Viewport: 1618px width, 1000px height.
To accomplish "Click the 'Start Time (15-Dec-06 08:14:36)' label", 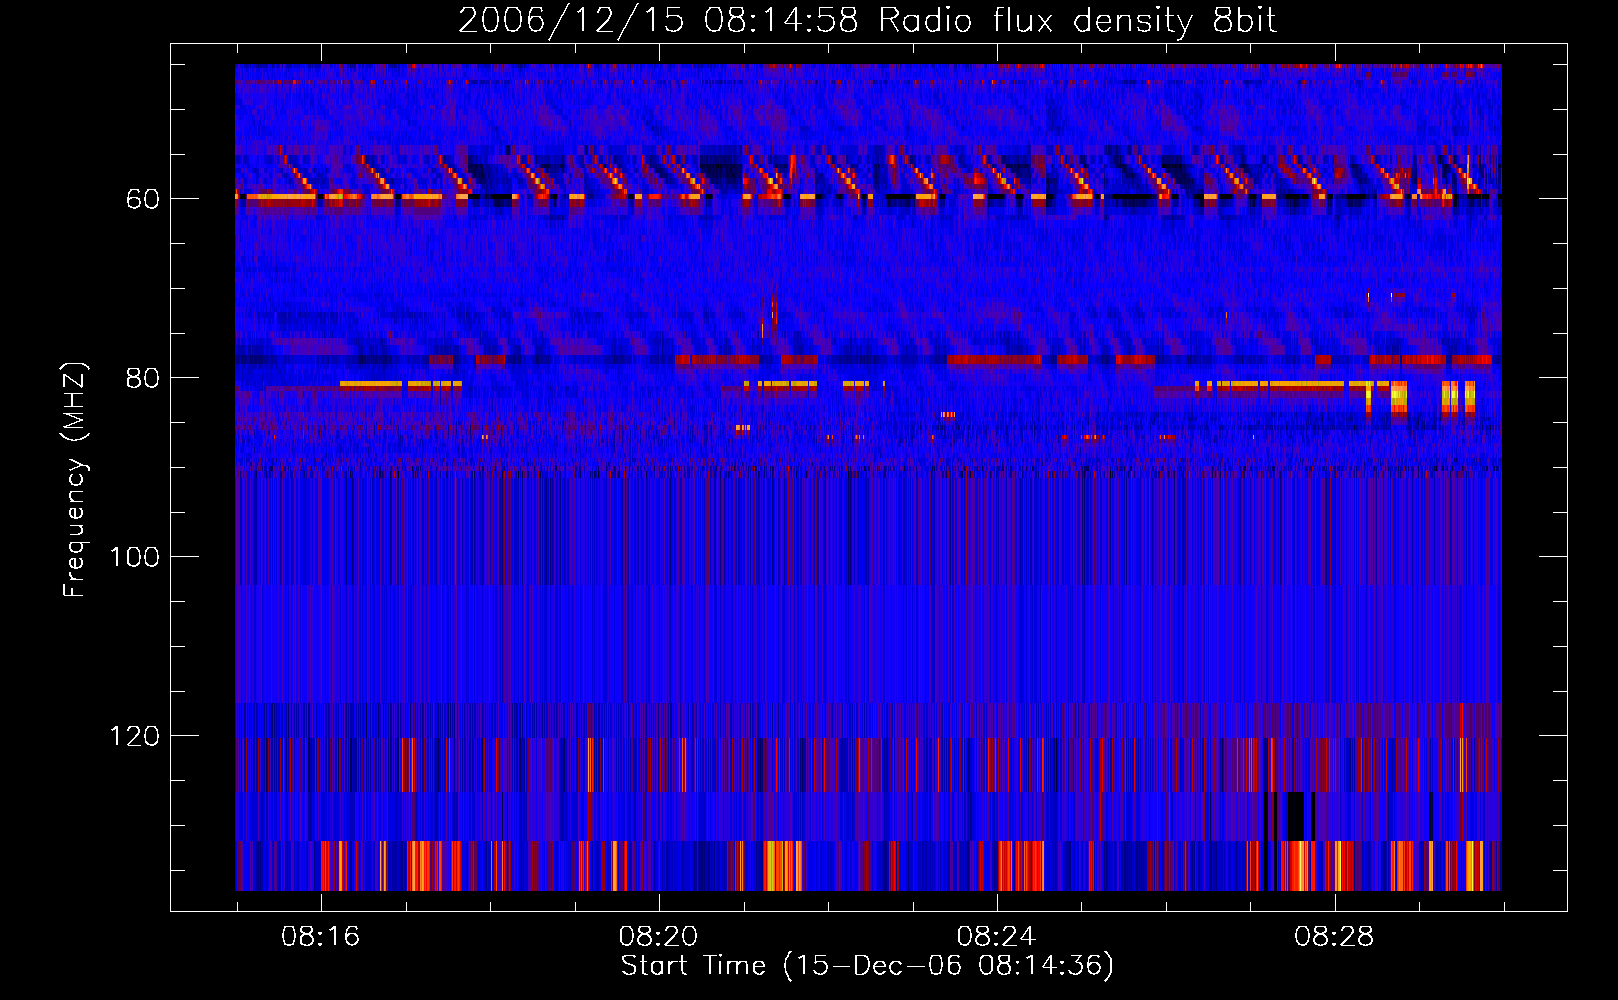I will (868, 965).
